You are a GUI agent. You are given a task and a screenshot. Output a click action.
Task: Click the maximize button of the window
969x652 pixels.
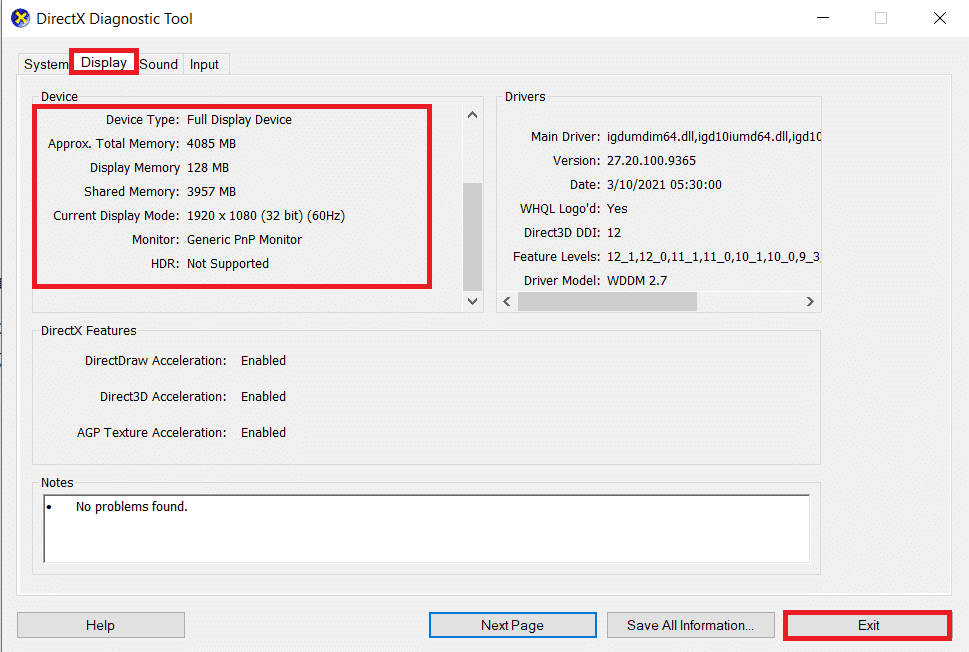coord(881,18)
